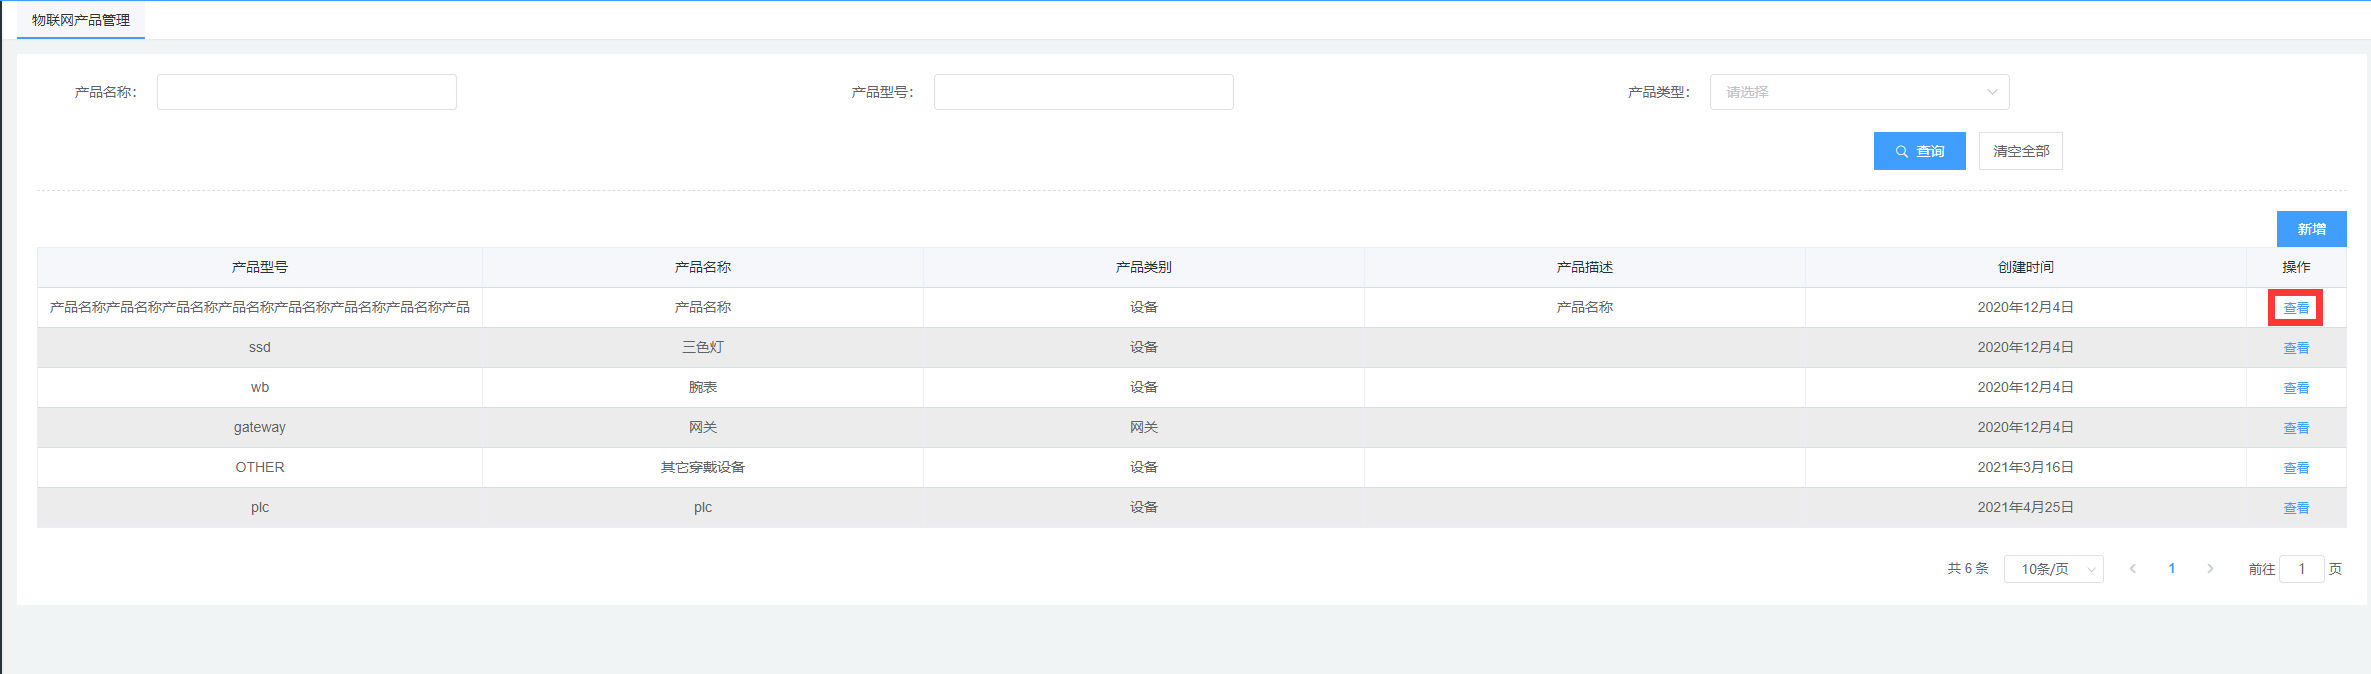Click the 创建时间 column header
Viewport: 2371px width, 674px height.
coord(2025,267)
